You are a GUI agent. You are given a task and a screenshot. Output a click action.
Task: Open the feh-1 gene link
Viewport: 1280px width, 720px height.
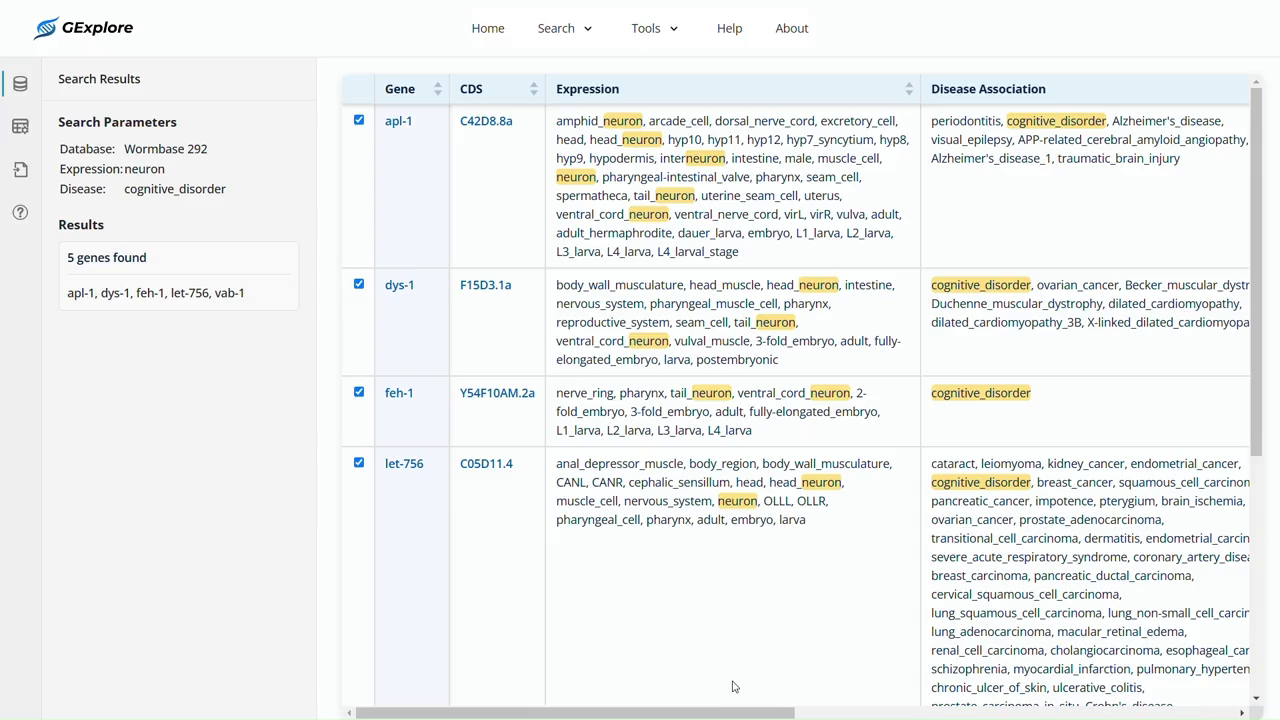click(x=399, y=393)
